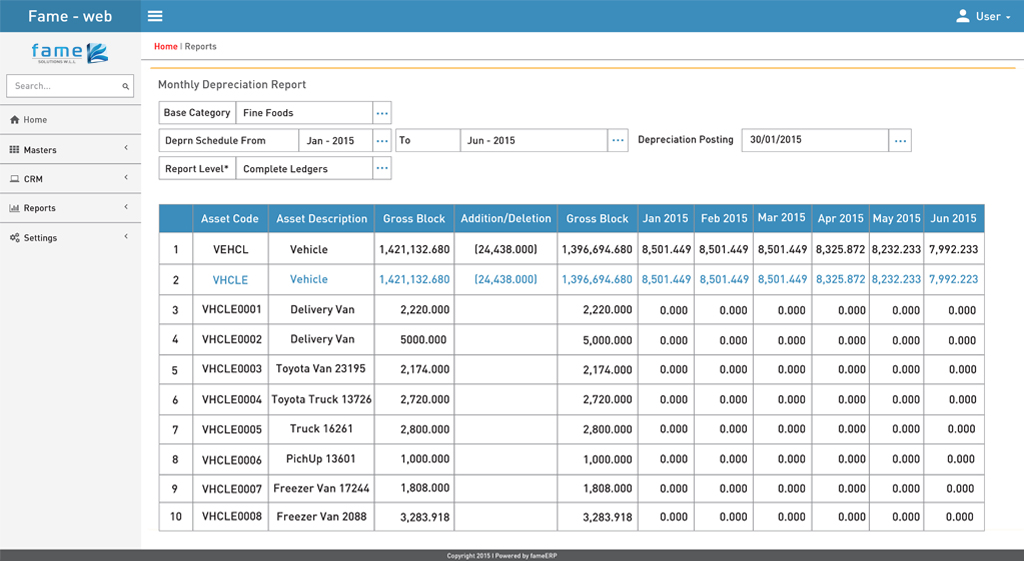Click the Feb 2015 column header
The image size is (1024, 561).
pos(724,219)
